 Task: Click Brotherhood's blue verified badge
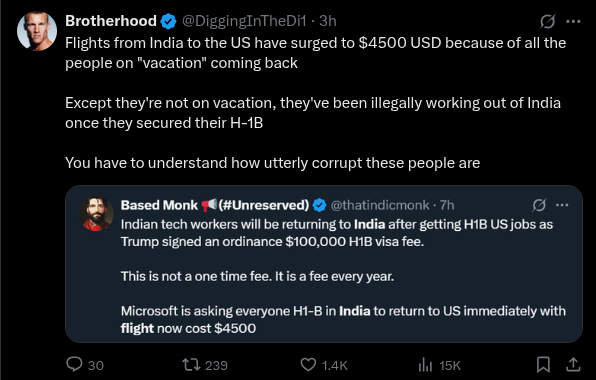168,21
